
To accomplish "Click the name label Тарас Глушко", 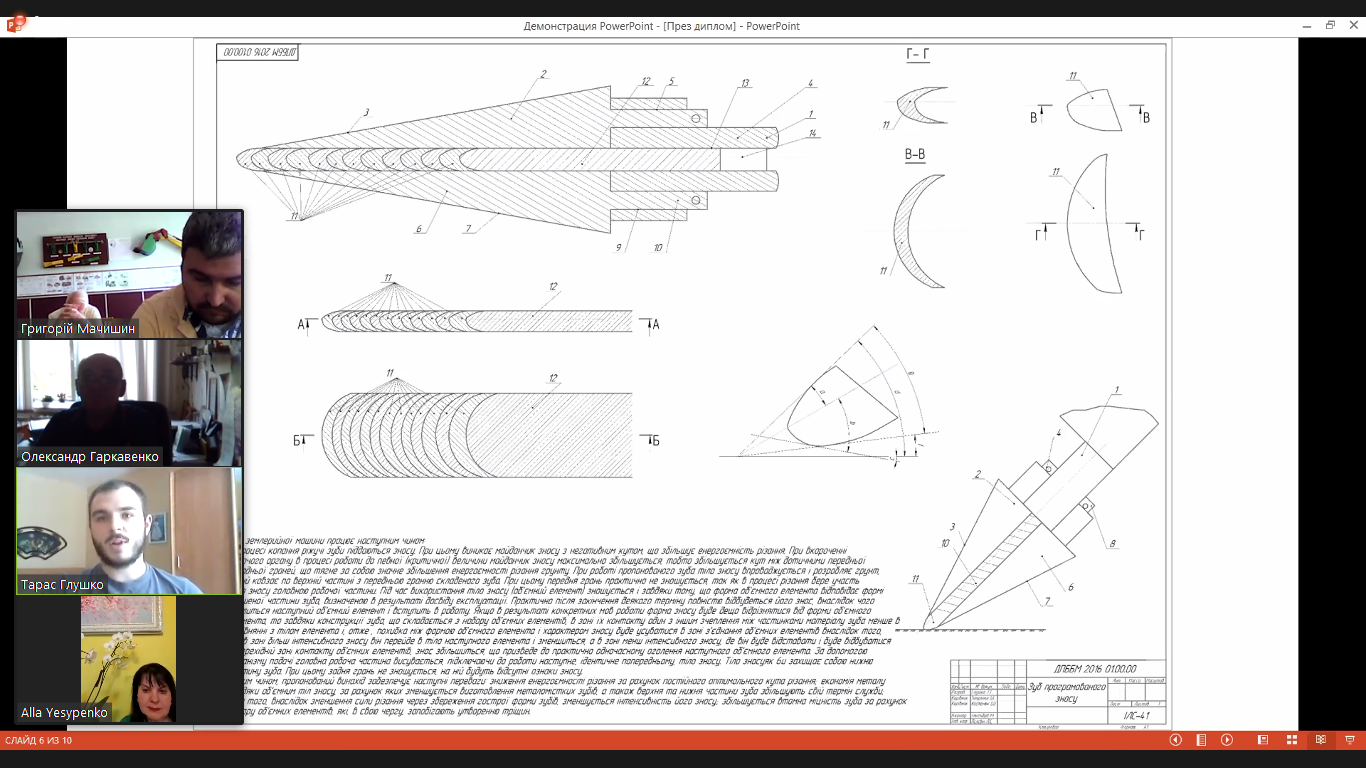I will coord(62,585).
